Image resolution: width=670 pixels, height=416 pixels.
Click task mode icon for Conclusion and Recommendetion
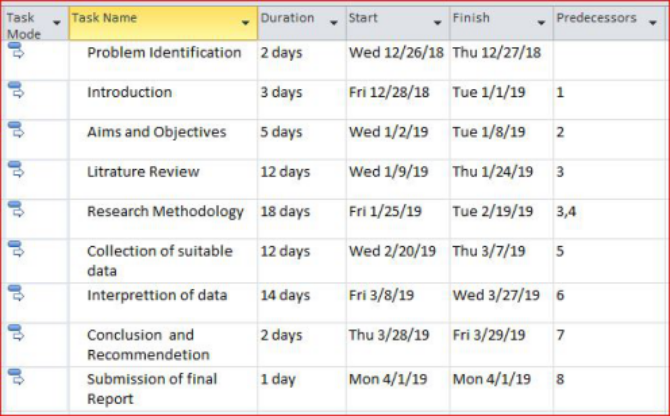click(x=16, y=333)
